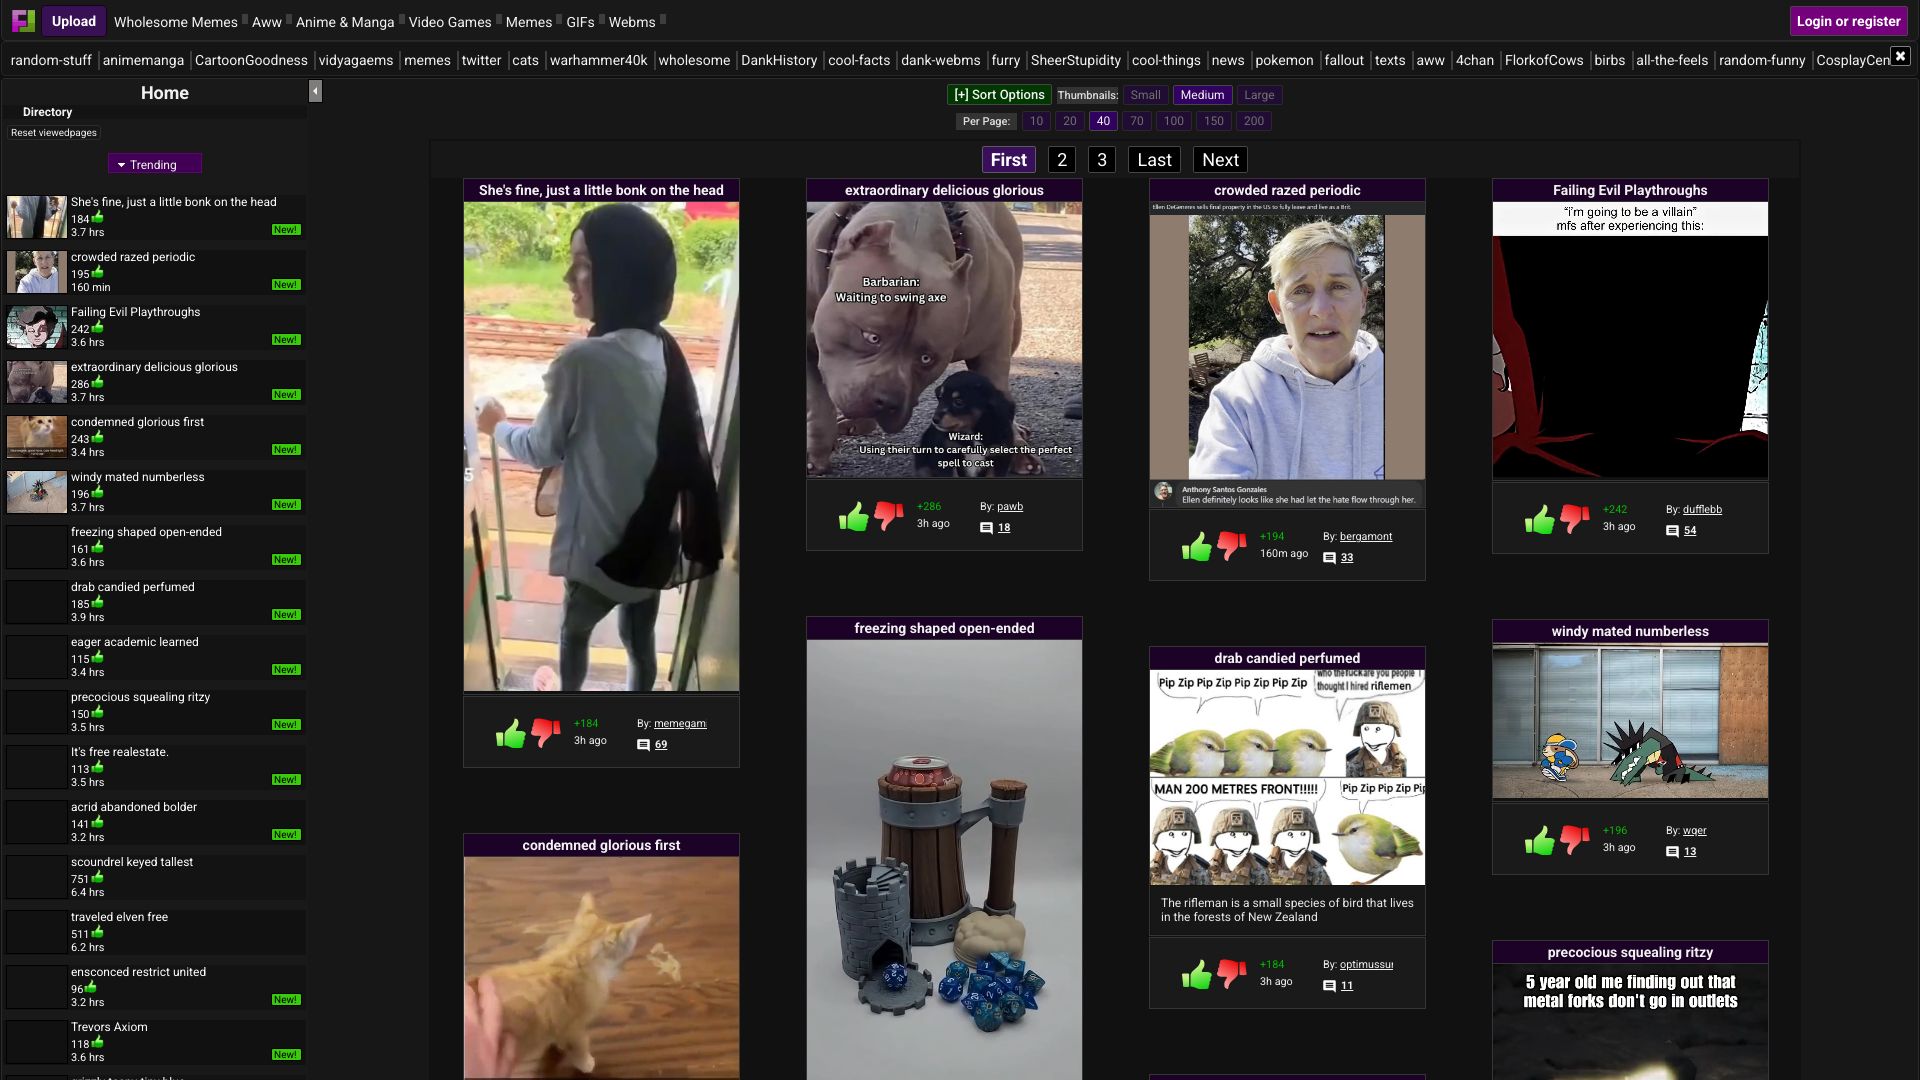The image size is (1920, 1080).
Task: Open the Trending dropdown
Action: (x=154, y=164)
